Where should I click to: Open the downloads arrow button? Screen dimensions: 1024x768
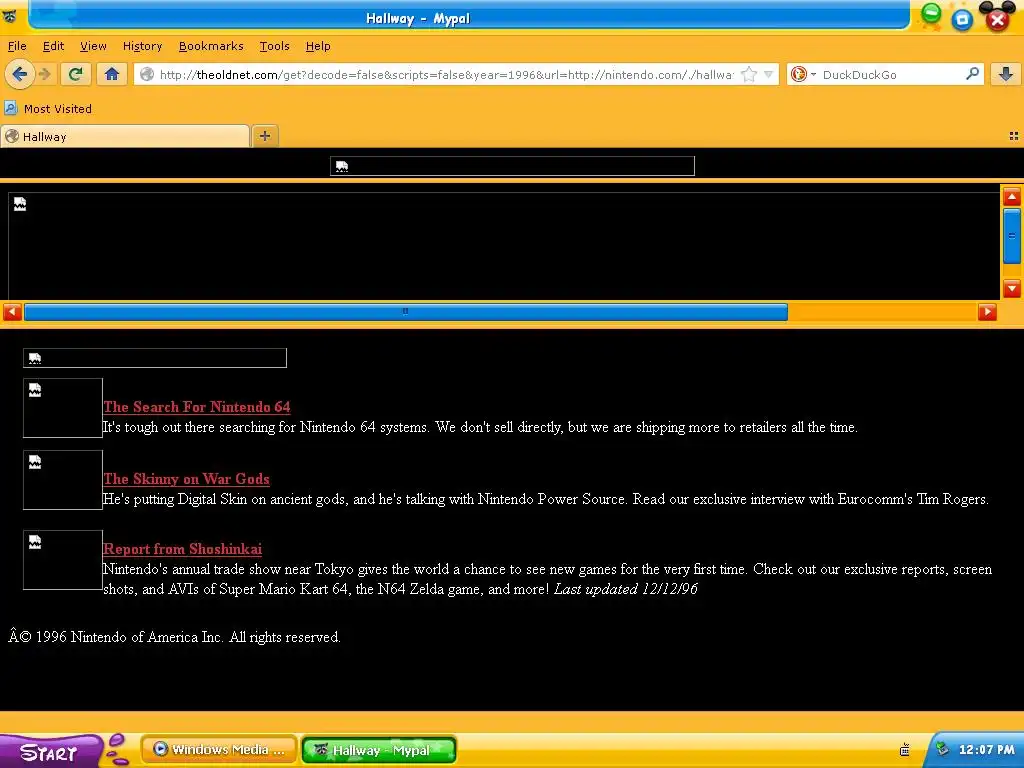pos(1006,74)
